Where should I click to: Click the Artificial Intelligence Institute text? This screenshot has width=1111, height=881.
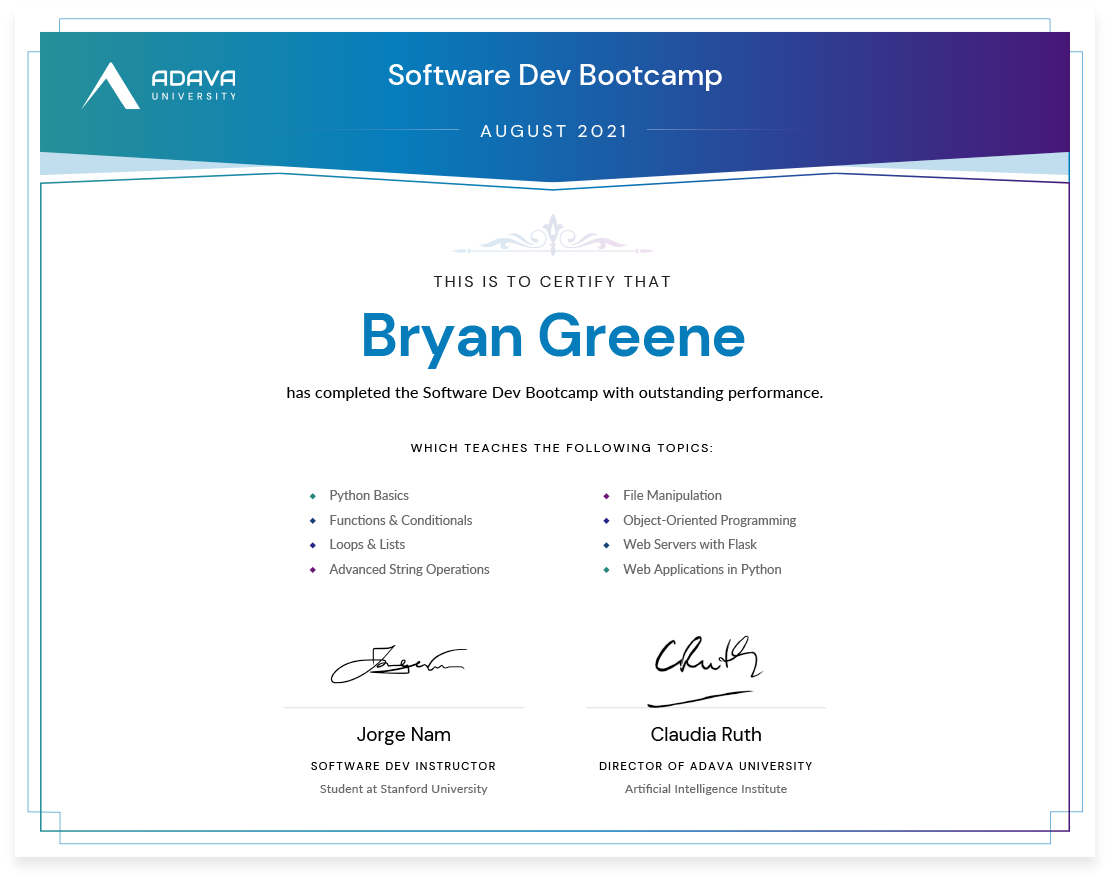pos(706,789)
